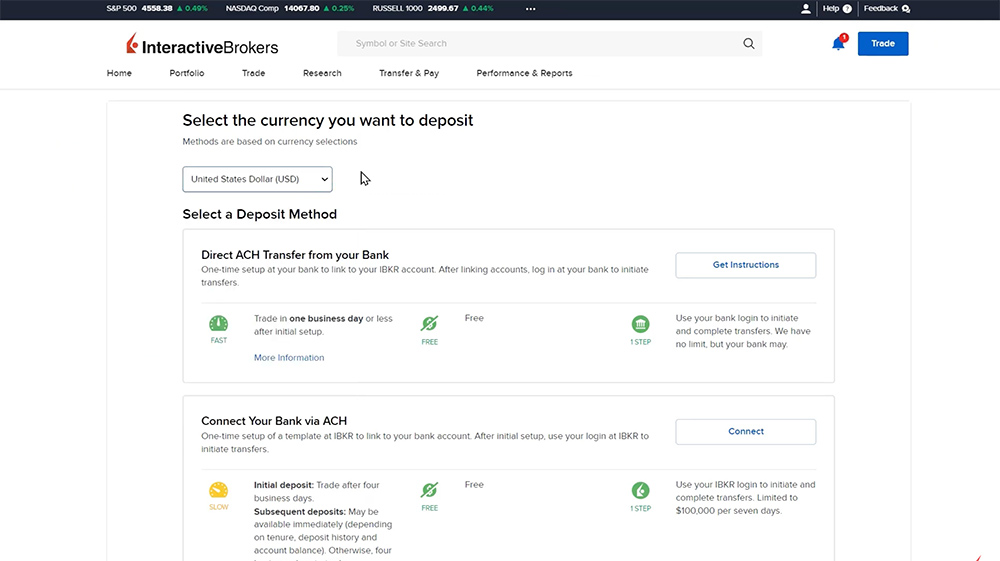This screenshot has width=1000, height=561.
Task: Click the notification bell icon
Action: click(x=838, y=44)
